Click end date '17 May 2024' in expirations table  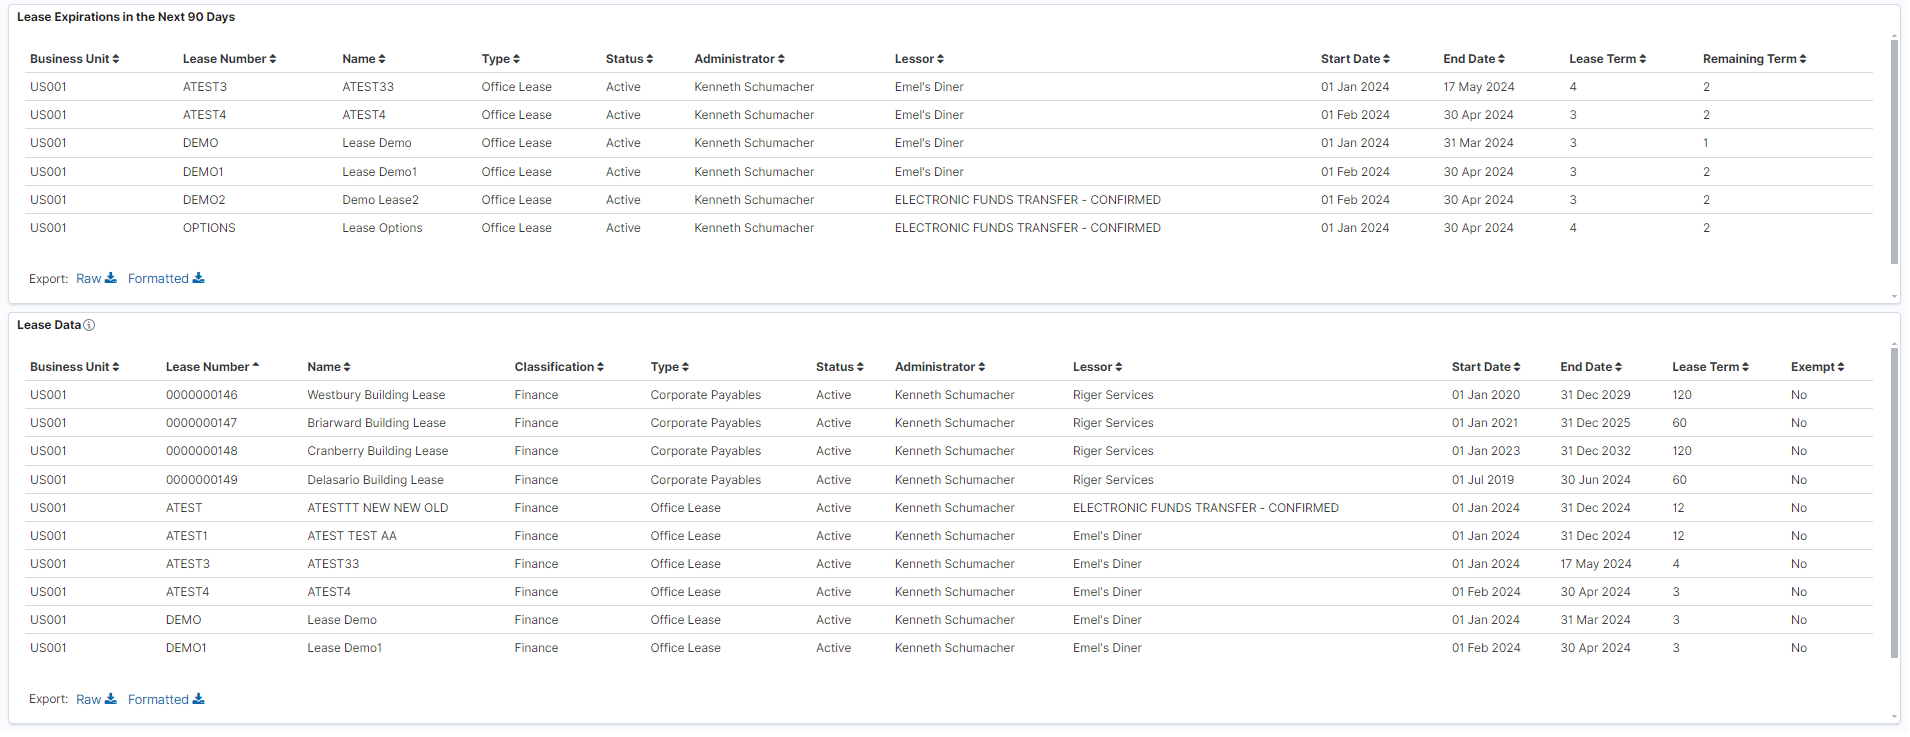[1478, 87]
